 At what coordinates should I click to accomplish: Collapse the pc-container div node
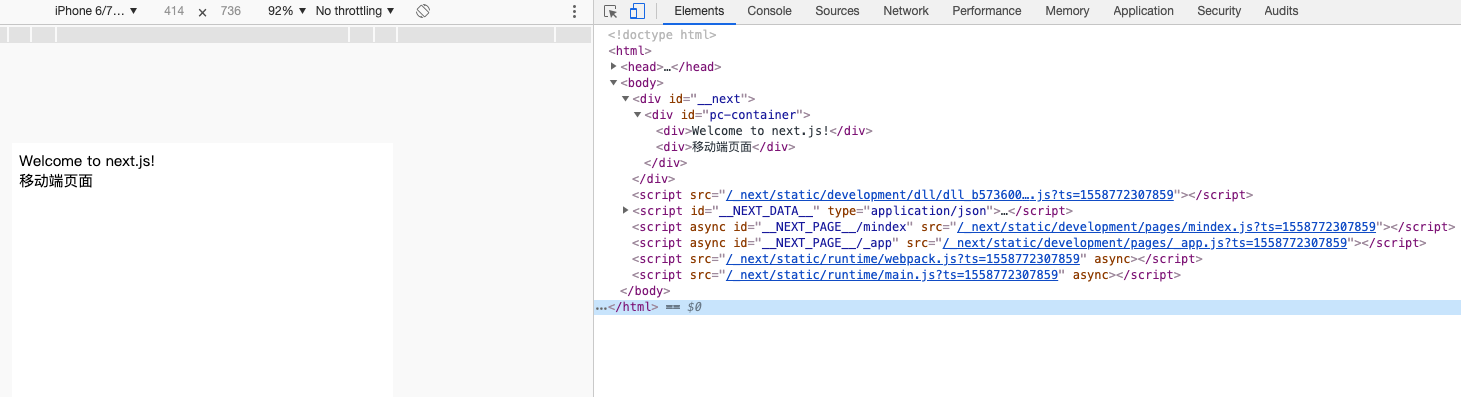638,115
